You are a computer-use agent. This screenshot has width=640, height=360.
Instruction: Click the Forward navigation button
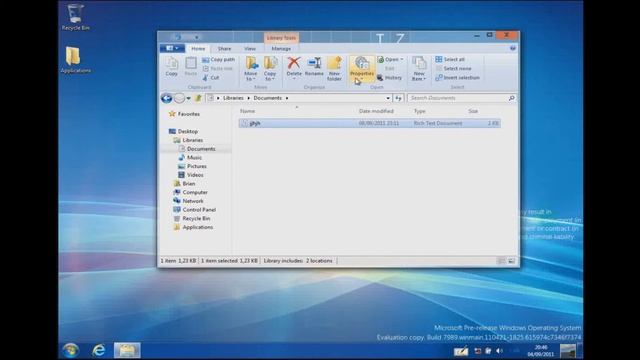click(179, 98)
